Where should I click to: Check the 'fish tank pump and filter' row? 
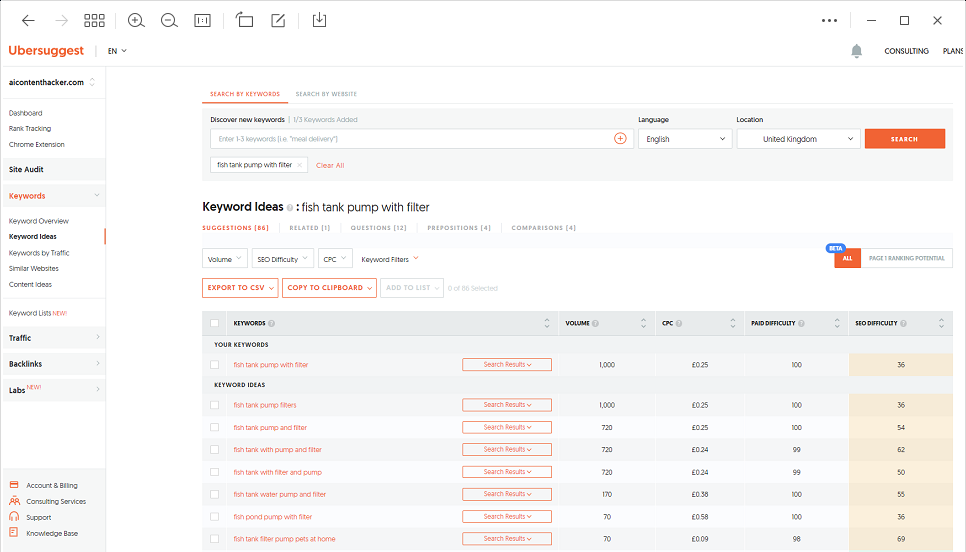pyautogui.click(x=214, y=427)
